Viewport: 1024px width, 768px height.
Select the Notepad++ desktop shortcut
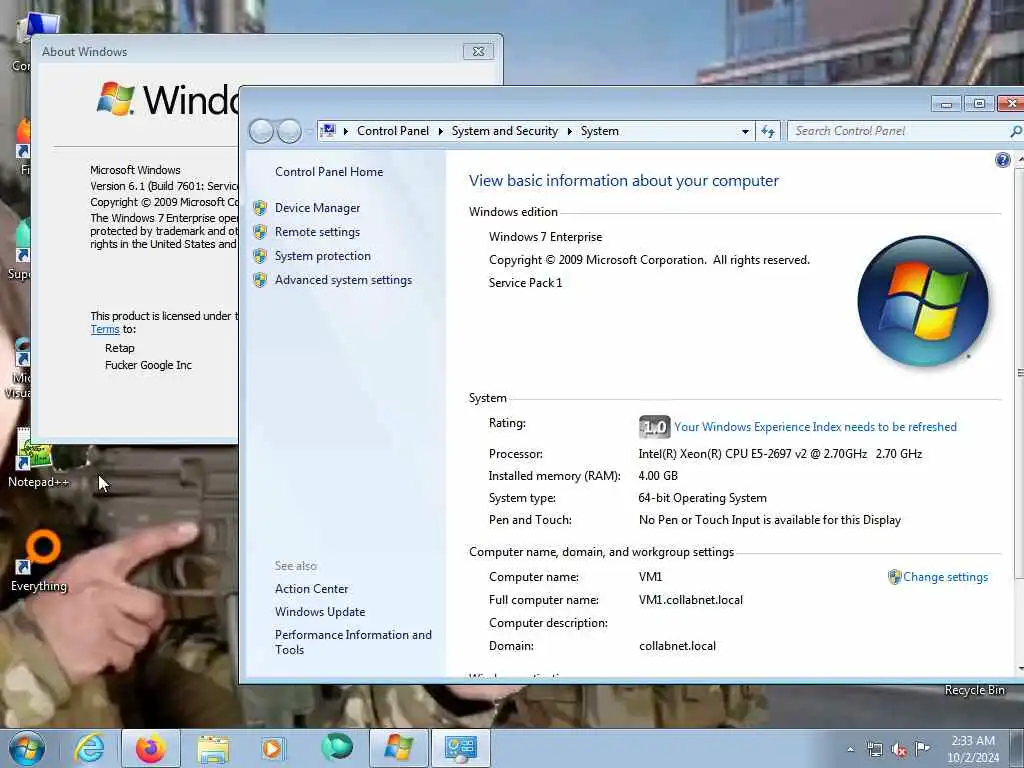tap(37, 457)
